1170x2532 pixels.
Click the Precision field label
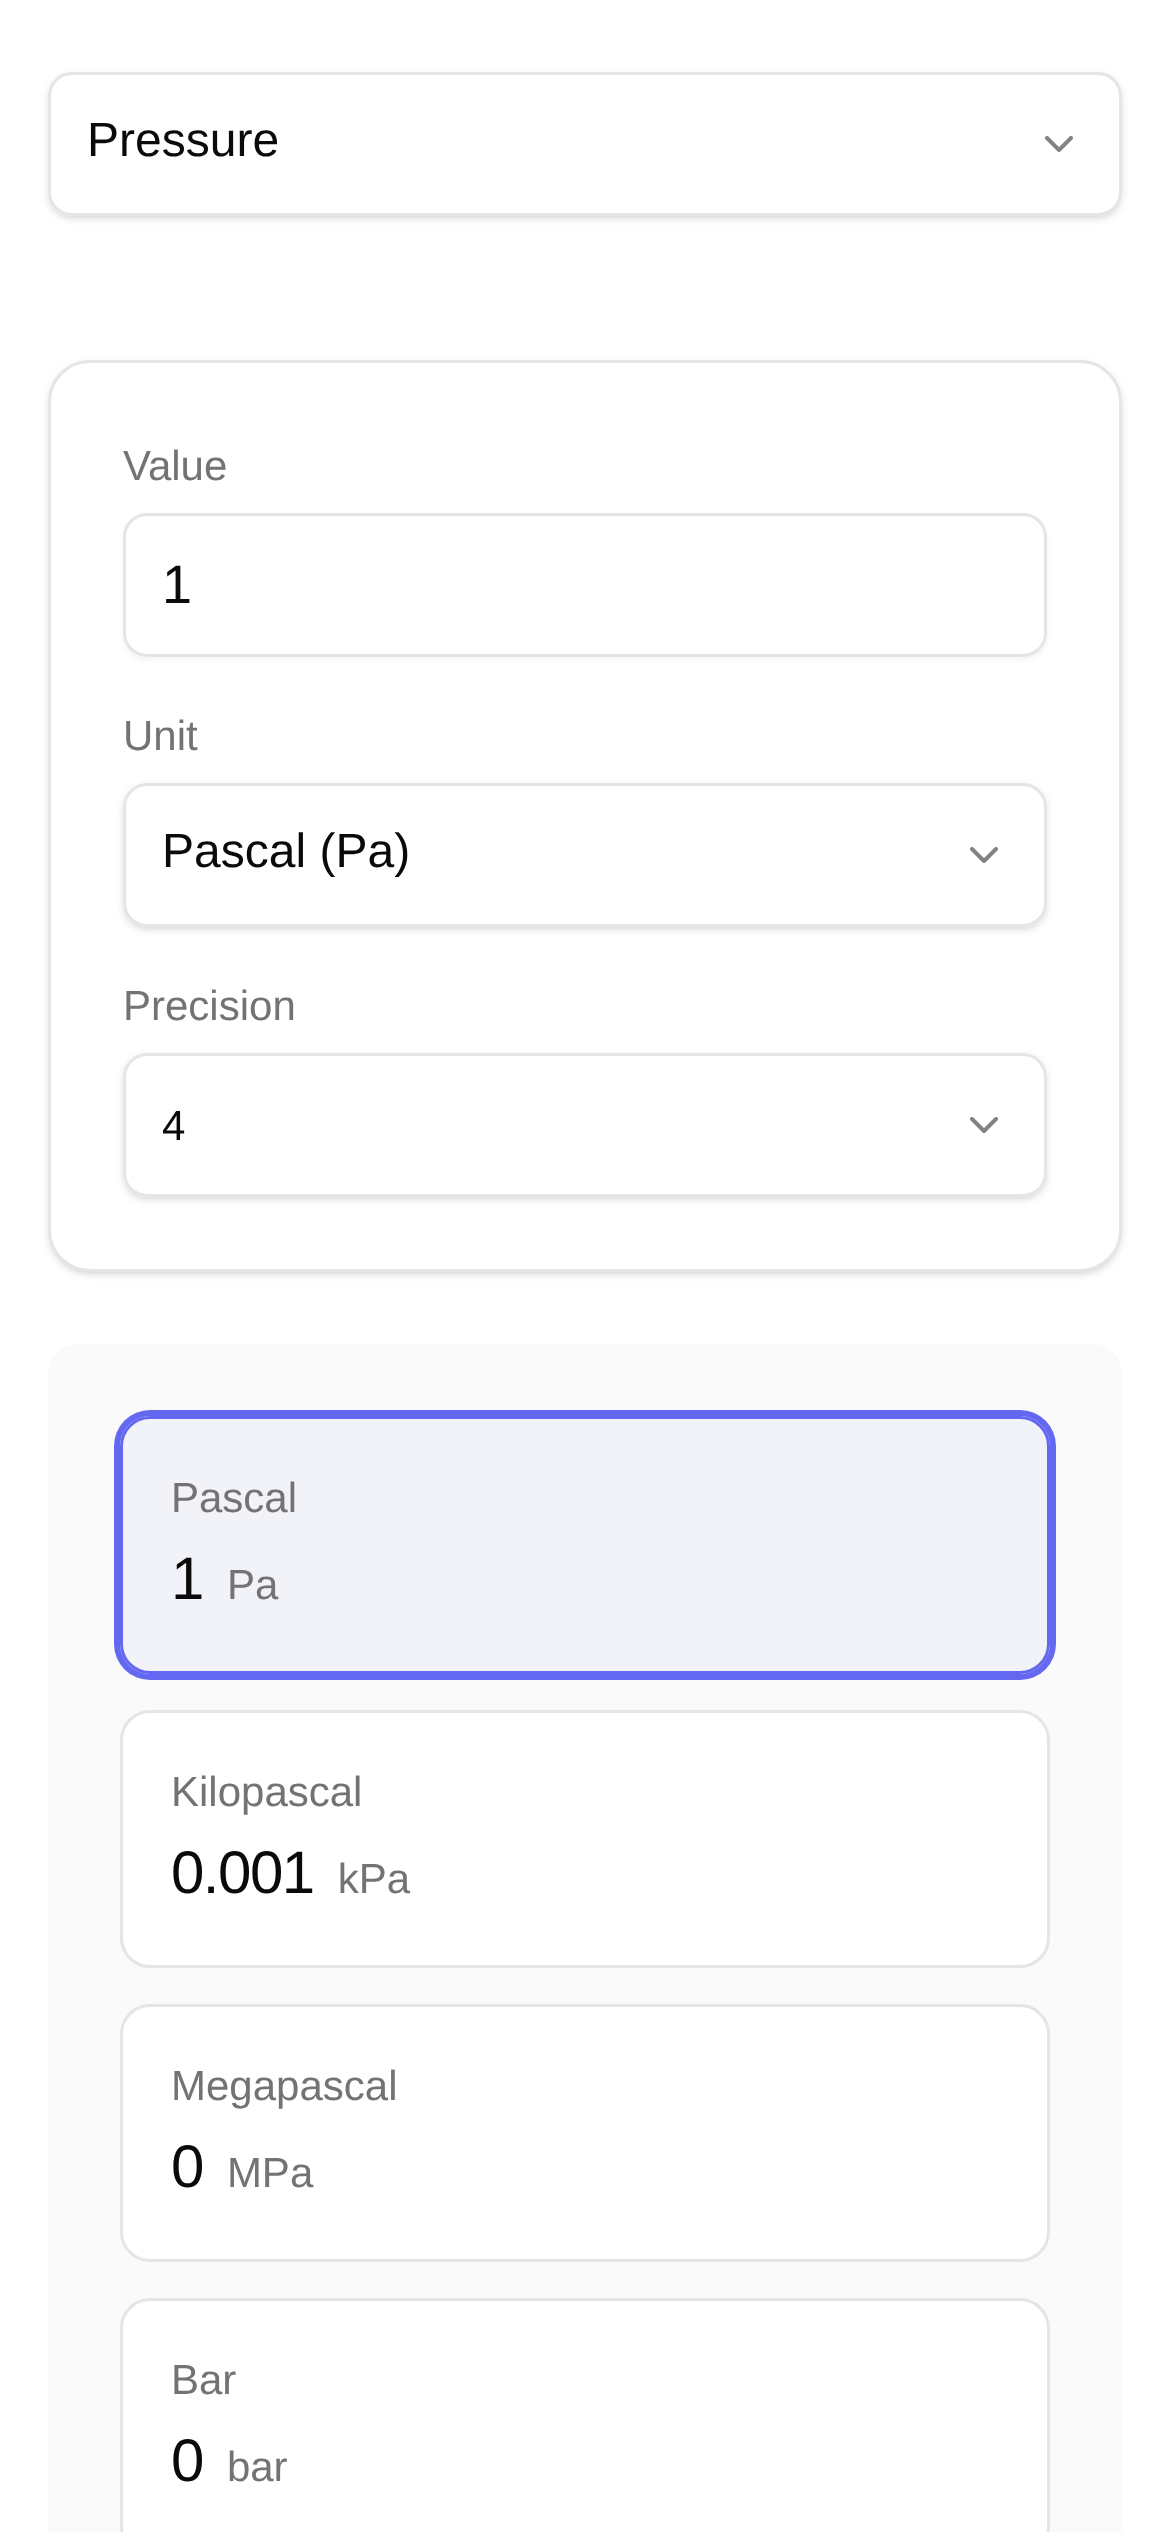point(209,1006)
